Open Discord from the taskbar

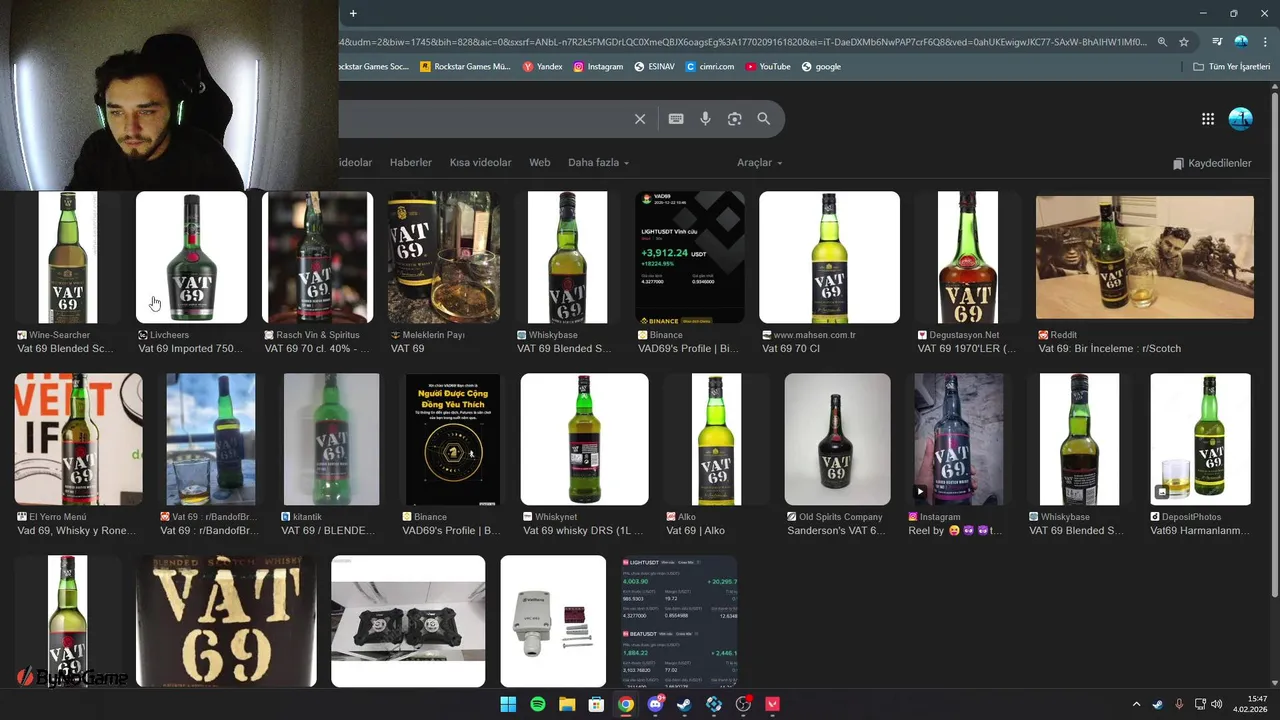coord(655,704)
